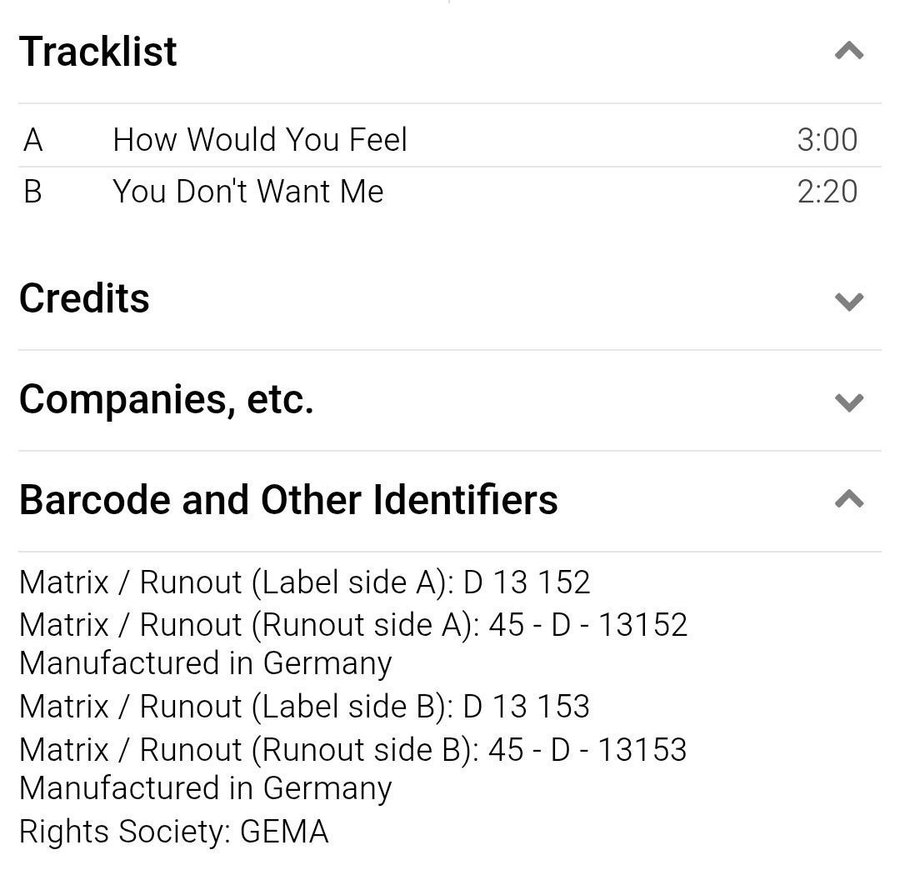Viewport: 900px width, 890px height.
Task: Click the Credits heading text
Action: click(84, 298)
